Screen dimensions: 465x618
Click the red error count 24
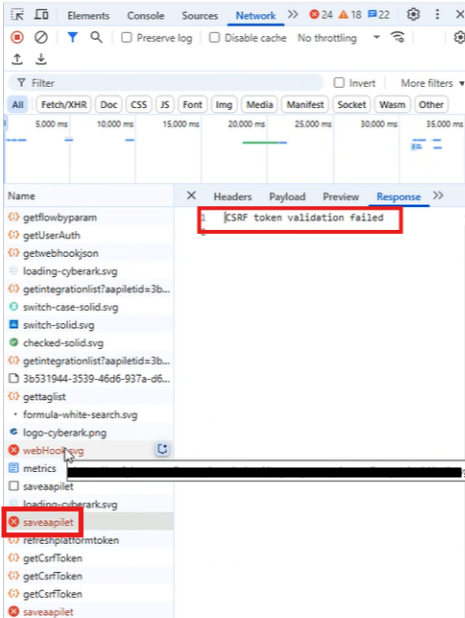pyautogui.click(x=321, y=15)
